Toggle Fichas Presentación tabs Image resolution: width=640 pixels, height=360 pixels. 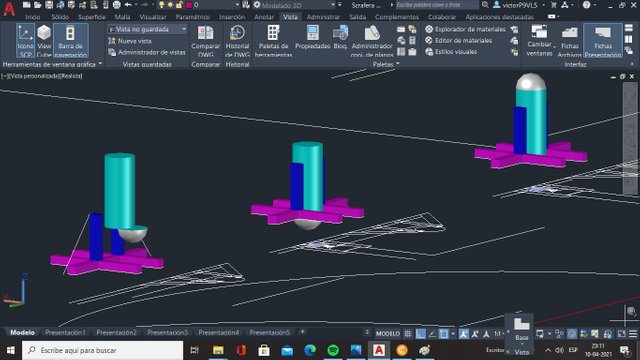coord(603,40)
